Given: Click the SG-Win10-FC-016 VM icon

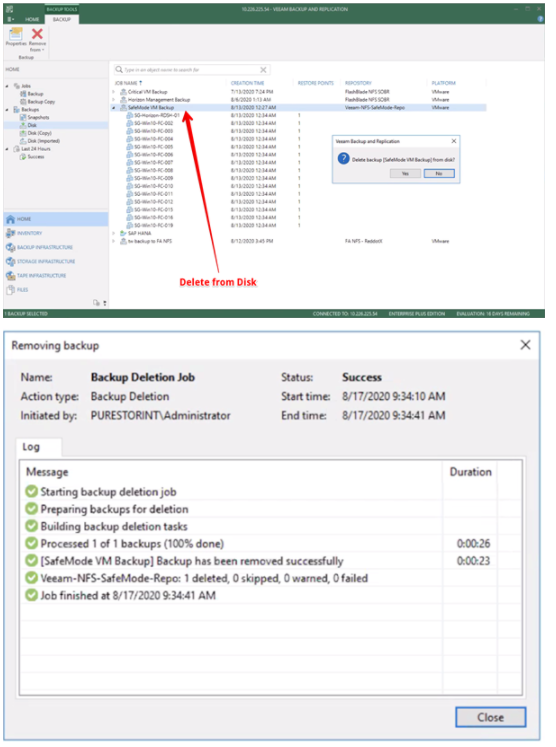Looking at the screenshot, I should point(130,217).
